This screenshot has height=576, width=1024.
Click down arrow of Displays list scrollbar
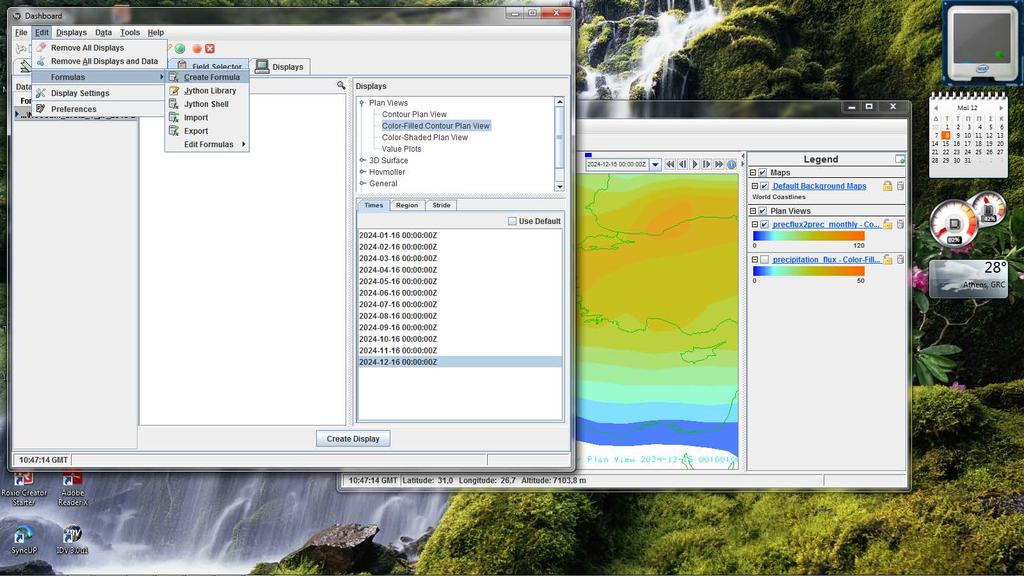(559, 187)
